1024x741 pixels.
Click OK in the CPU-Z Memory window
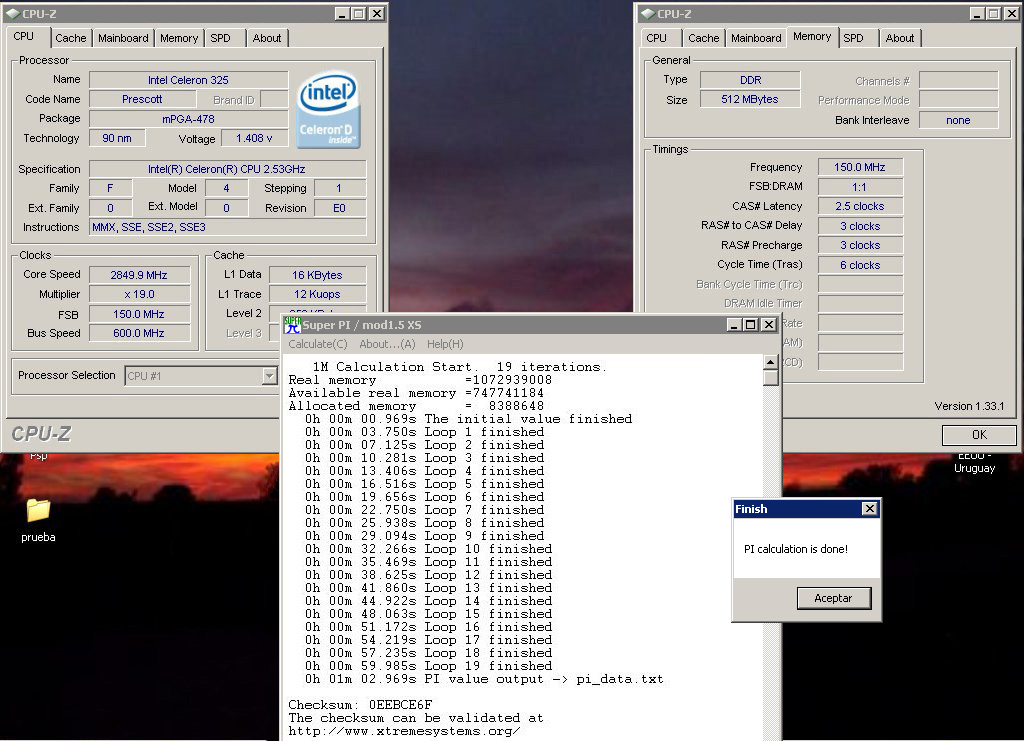pos(979,435)
